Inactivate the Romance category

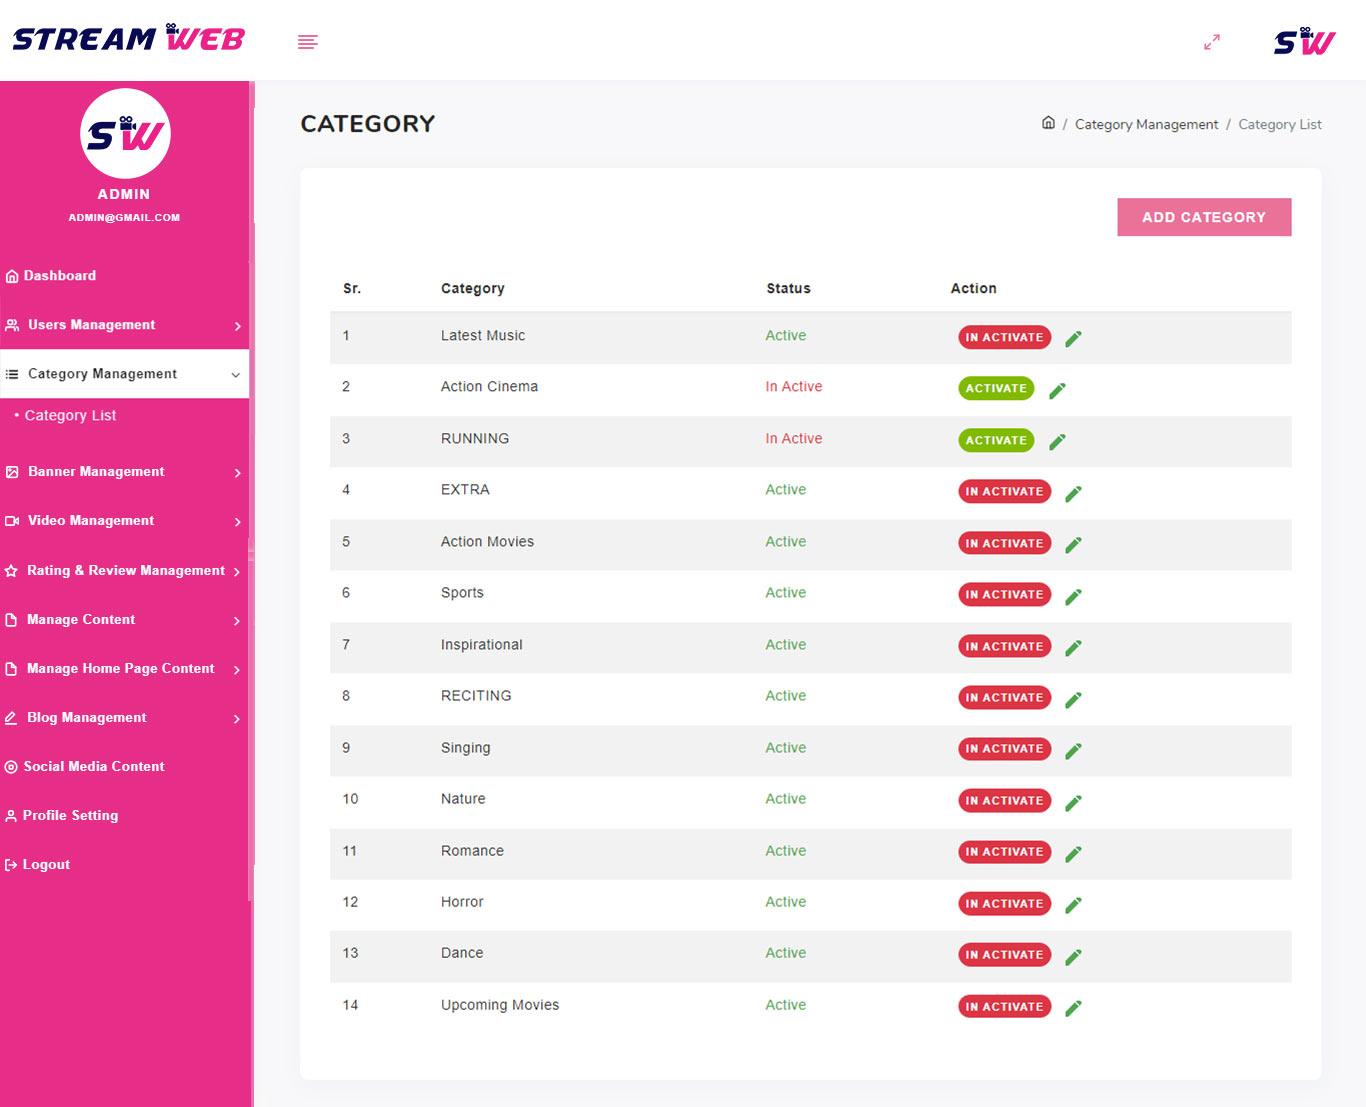pos(1004,852)
